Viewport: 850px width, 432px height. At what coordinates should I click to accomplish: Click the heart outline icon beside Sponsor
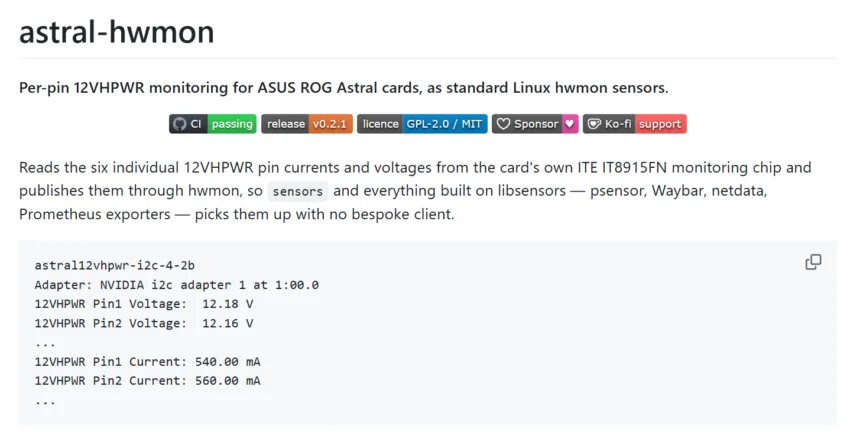click(503, 124)
